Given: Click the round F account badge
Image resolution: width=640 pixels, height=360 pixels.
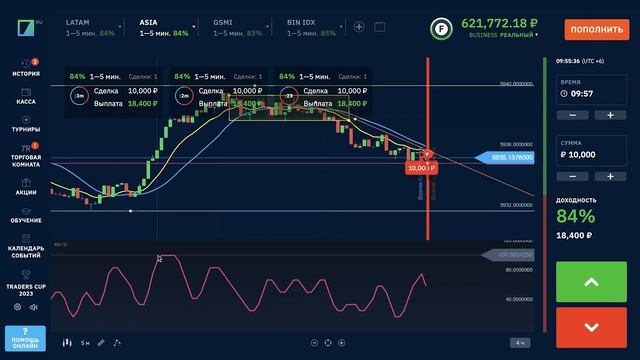Looking at the screenshot, I should pyautogui.click(x=441, y=29).
